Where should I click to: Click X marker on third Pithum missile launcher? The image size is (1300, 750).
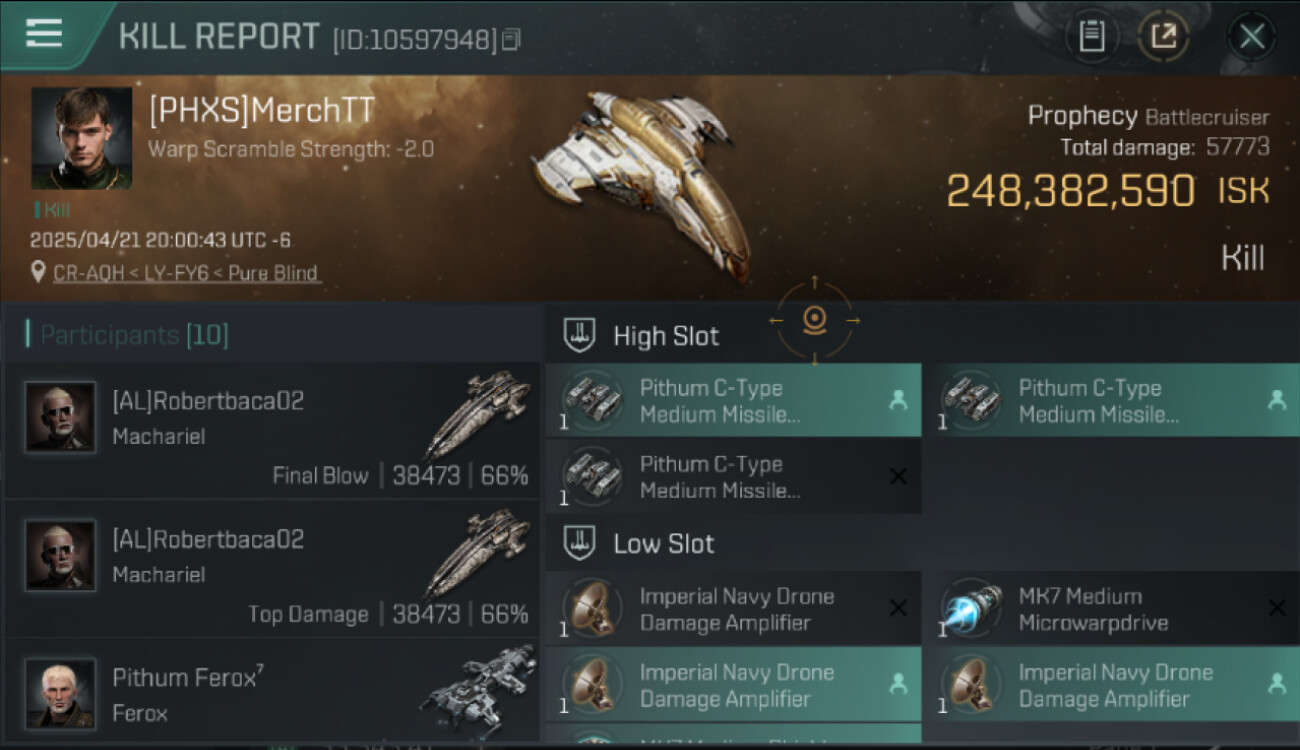898,476
